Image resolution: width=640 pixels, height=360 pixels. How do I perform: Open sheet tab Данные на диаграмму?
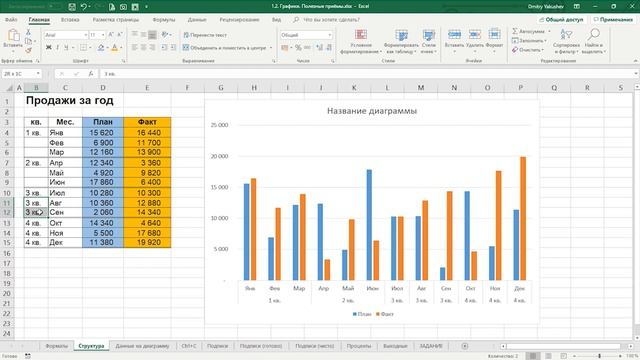tap(142, 346)
